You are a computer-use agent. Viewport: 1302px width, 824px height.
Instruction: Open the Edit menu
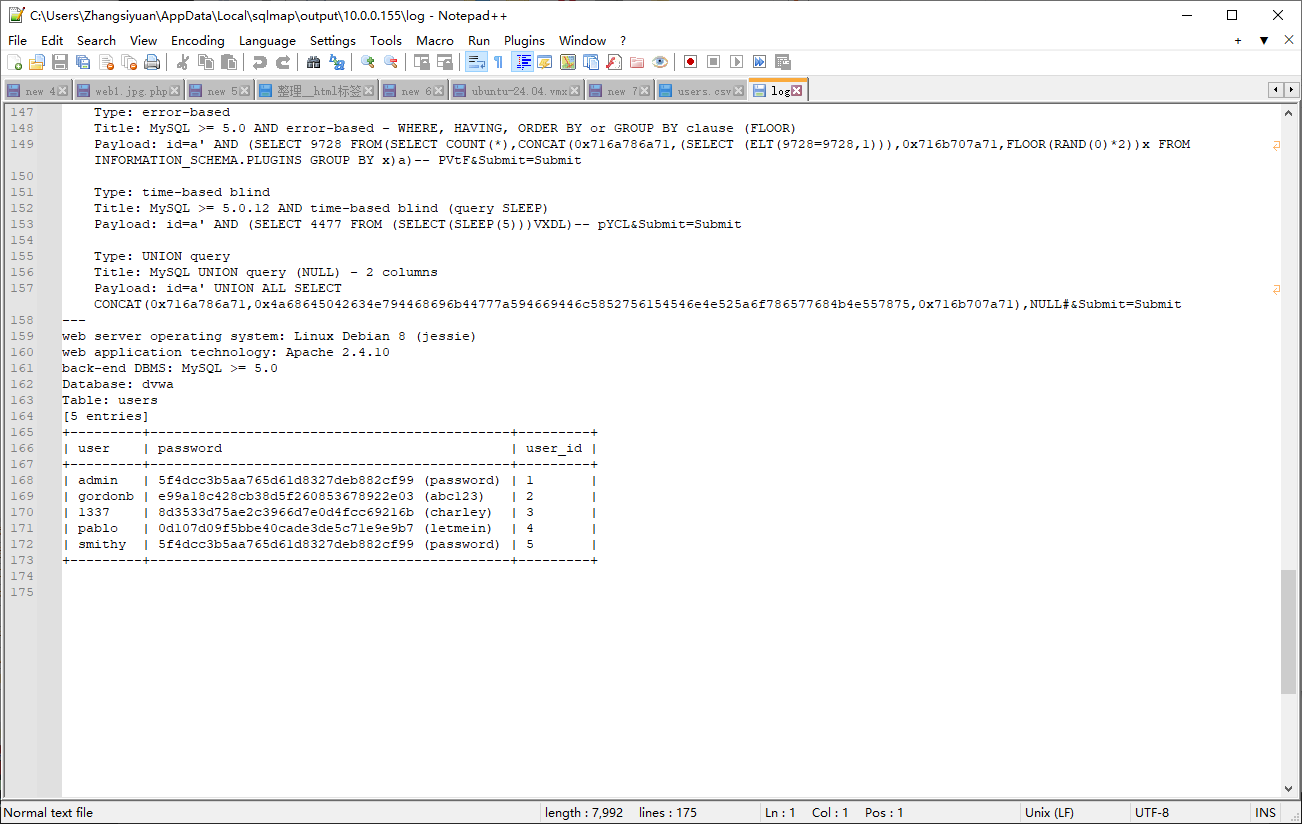click(x=52, y=40)
